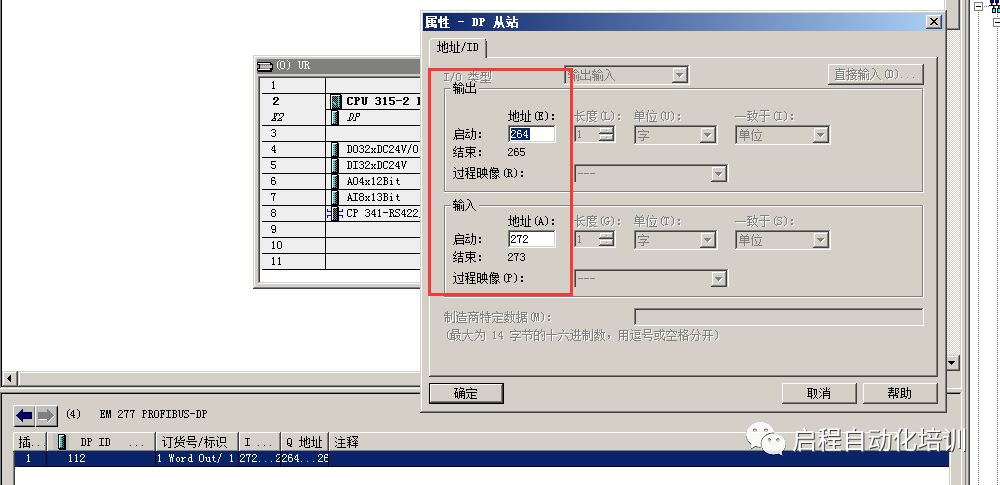This screenshot has height=485, width=1000.
Task: Click the output length spinner arrows
Action: 608,135
